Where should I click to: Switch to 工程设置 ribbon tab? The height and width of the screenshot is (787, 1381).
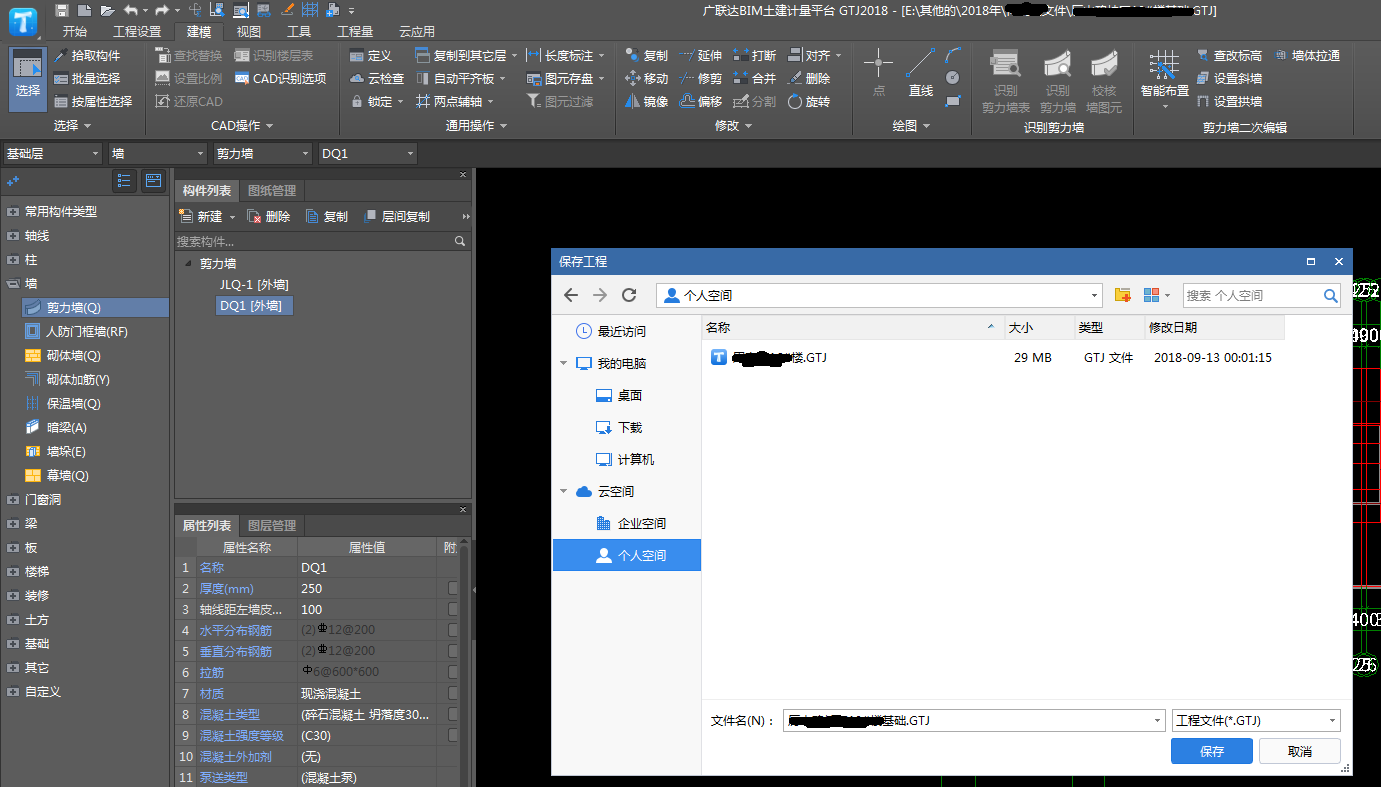click(x=137, y=32)
